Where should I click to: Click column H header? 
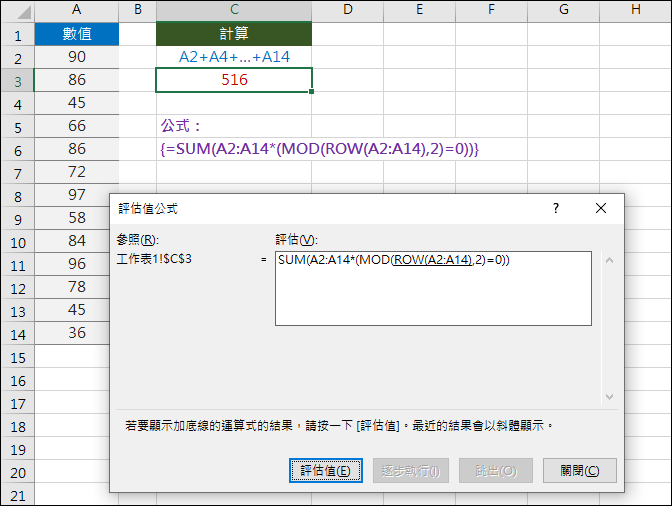[x=636, y=10]
